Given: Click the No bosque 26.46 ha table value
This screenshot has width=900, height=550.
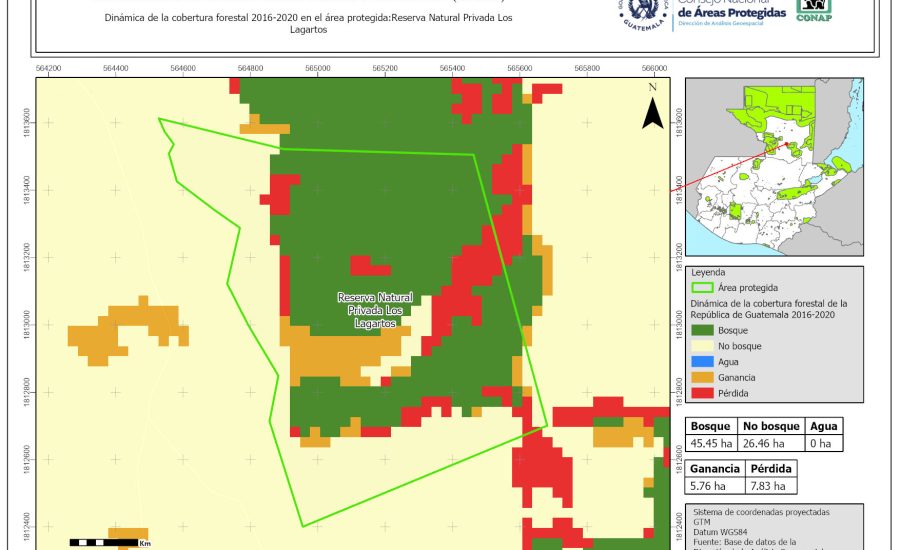Looking at the screenshot, I should 763,444.
